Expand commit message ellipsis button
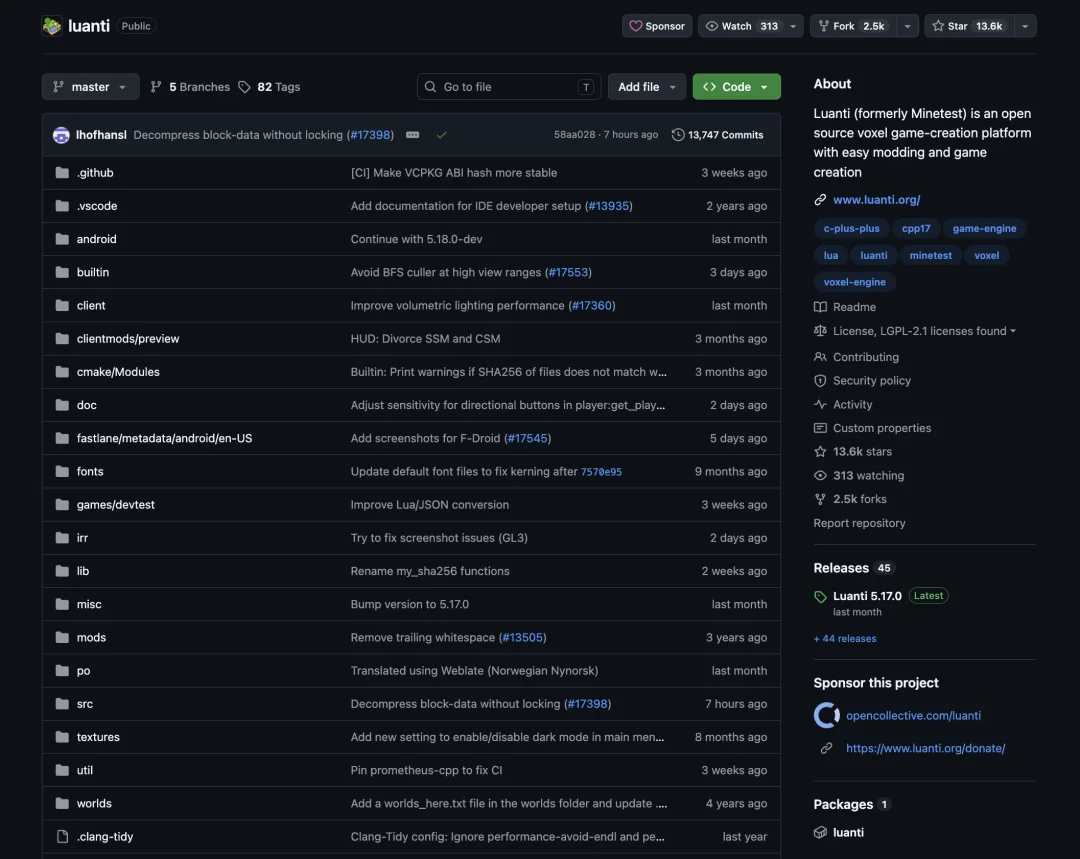The image size is (1080, 859). click(x=413, y=135)
